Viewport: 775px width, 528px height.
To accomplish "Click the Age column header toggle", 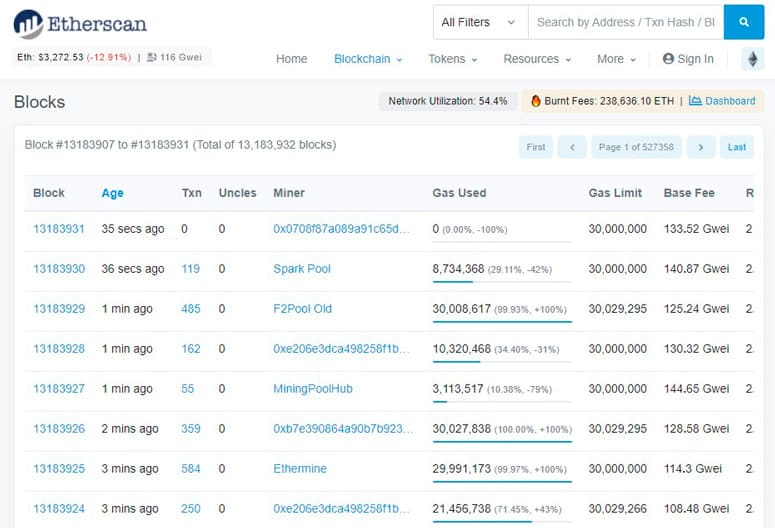I will tap(113, 193).
